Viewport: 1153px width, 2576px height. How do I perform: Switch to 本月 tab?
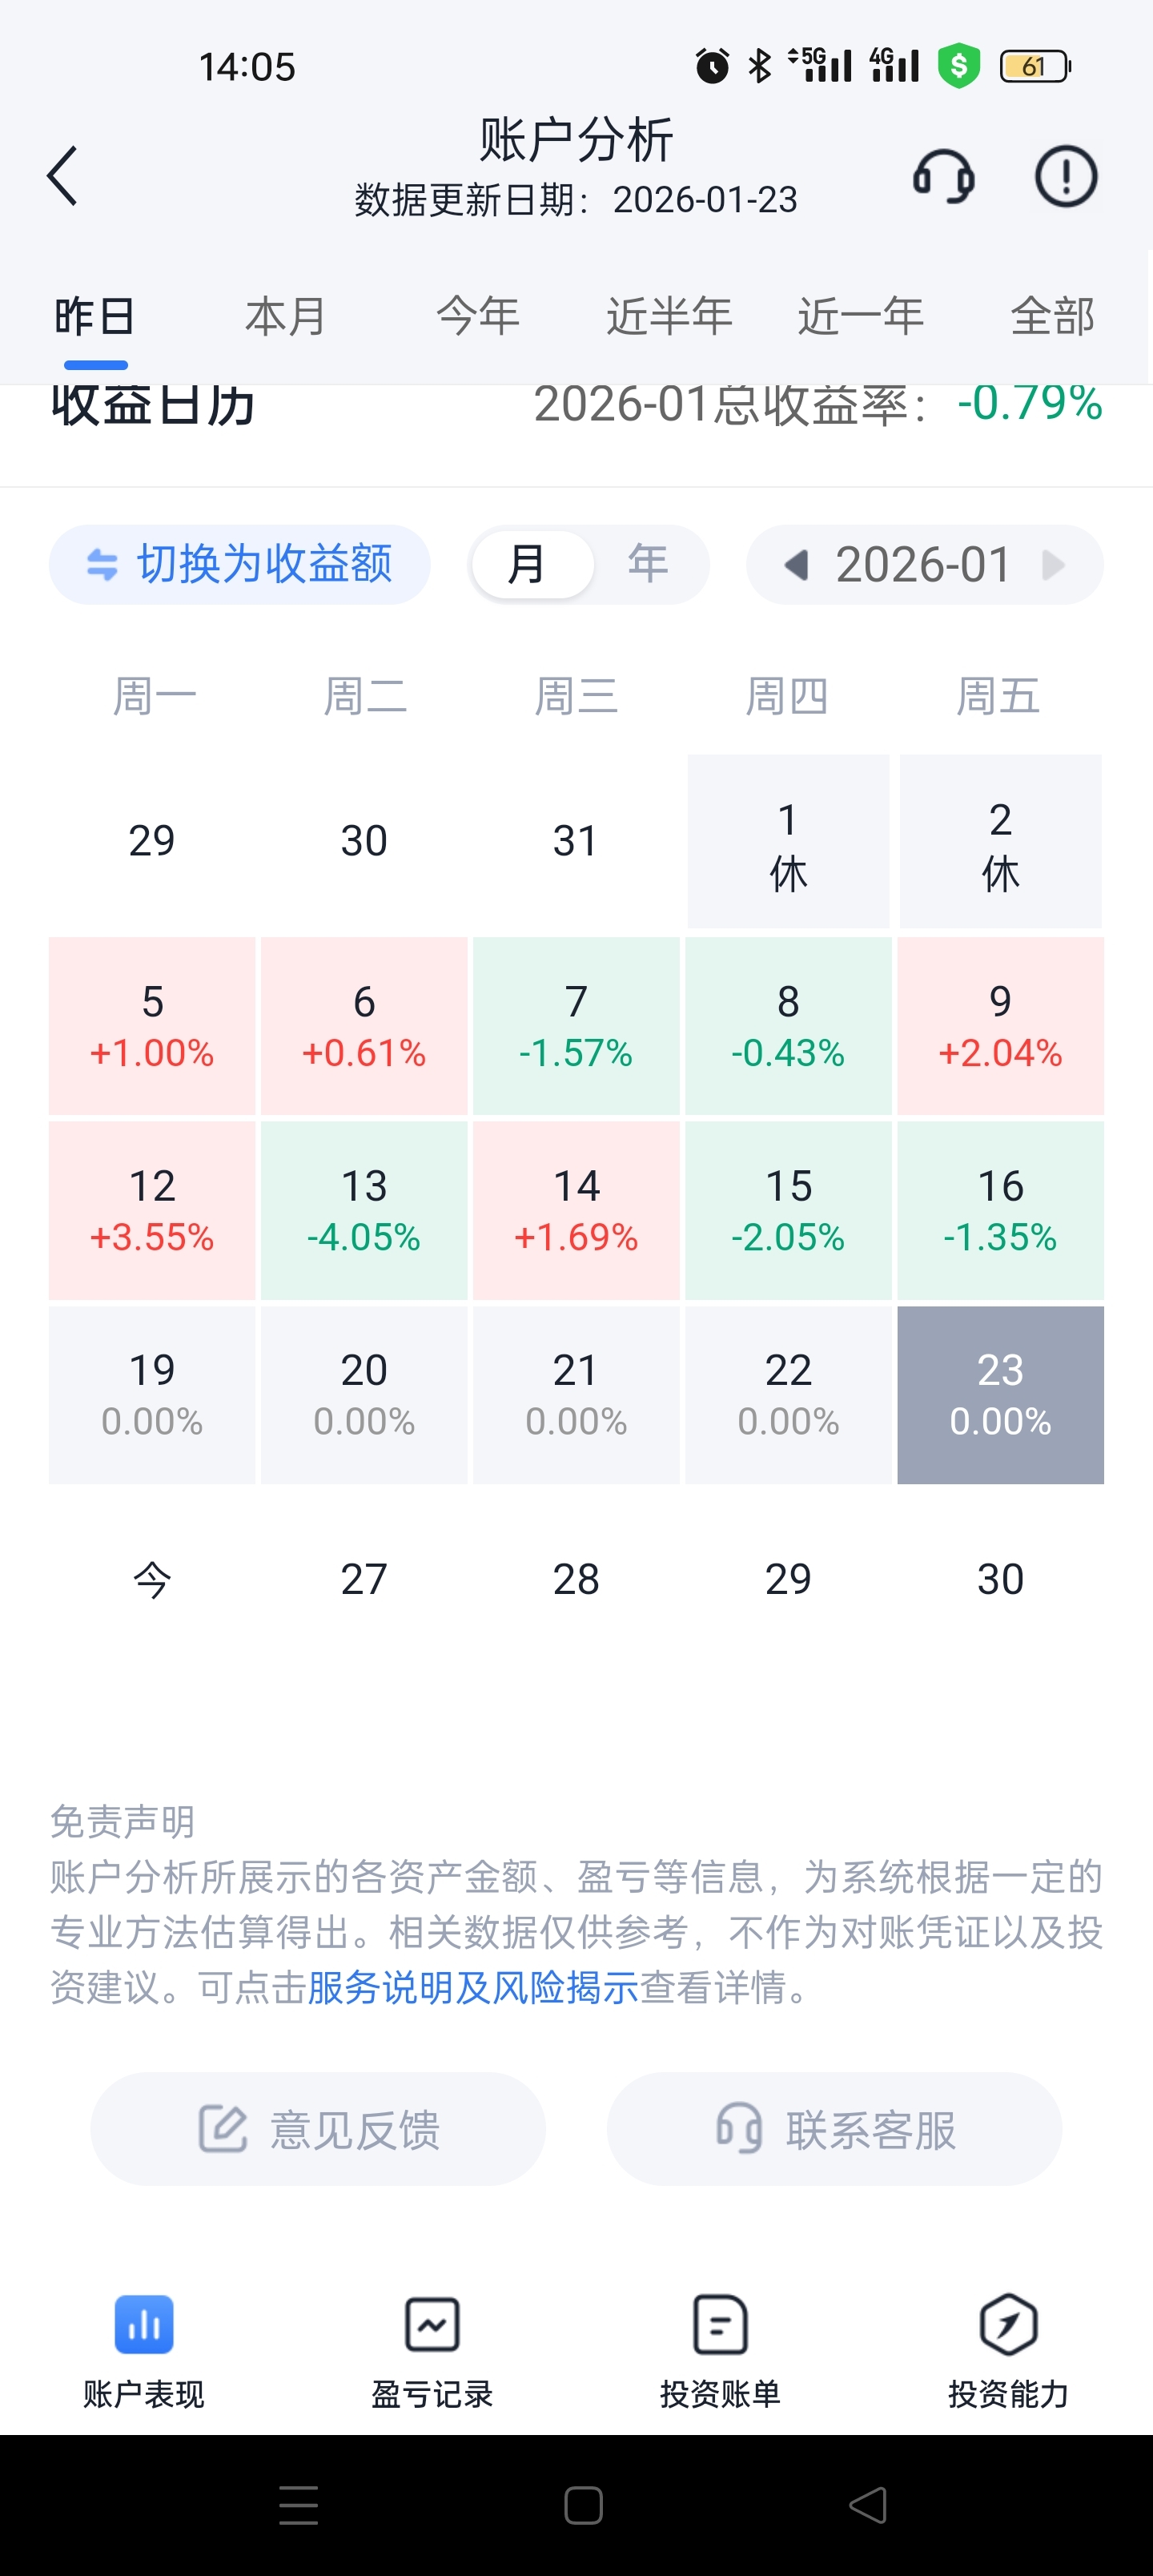pos(285,316)
